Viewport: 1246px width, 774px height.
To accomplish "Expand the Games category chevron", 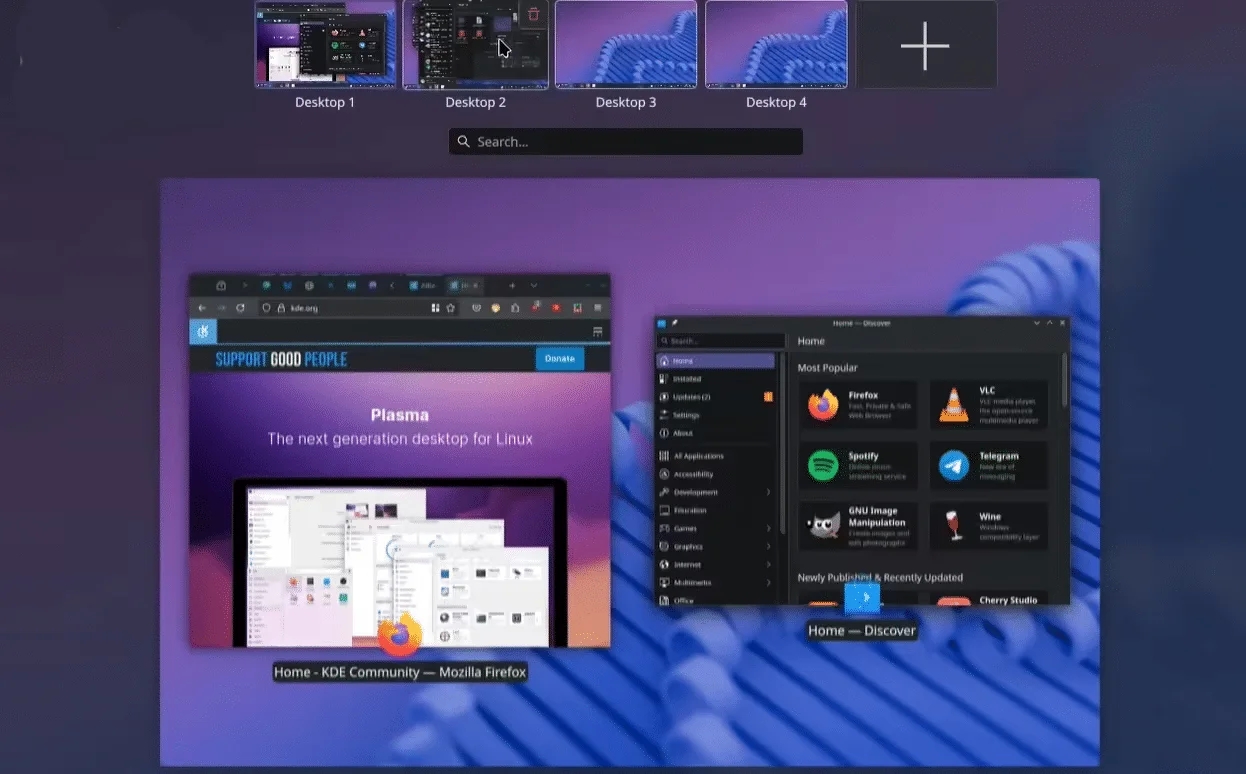I will [768, 528].
